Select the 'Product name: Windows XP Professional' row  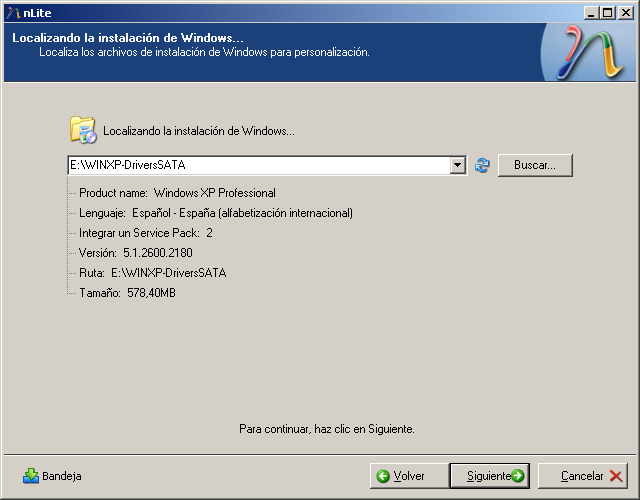(177, 193)
